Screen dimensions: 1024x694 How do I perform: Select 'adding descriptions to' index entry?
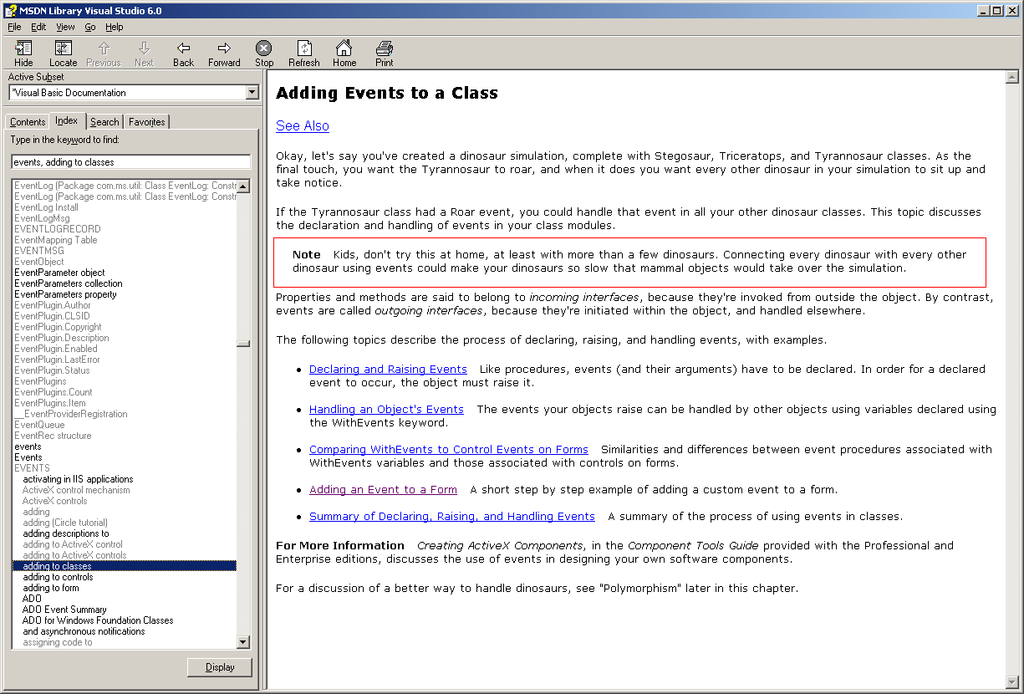[65, 533]
